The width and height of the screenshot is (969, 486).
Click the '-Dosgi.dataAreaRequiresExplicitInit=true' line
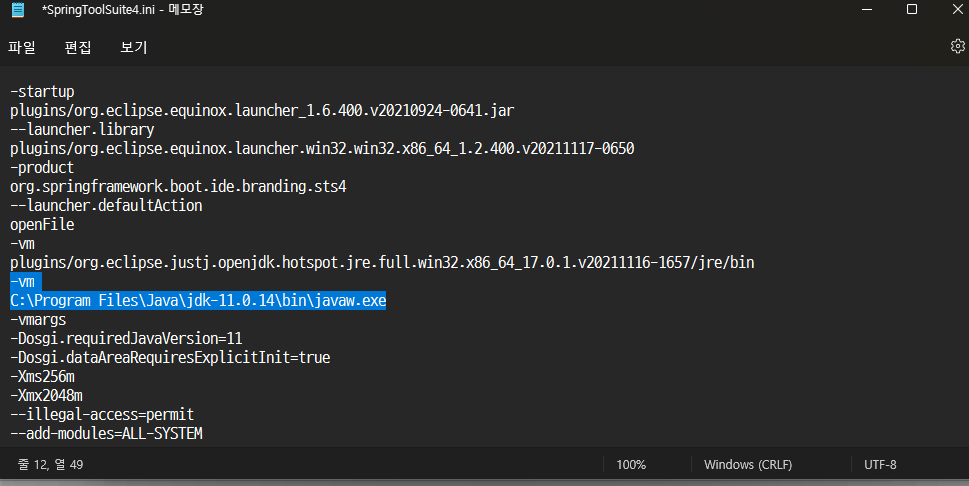point(170,357)
